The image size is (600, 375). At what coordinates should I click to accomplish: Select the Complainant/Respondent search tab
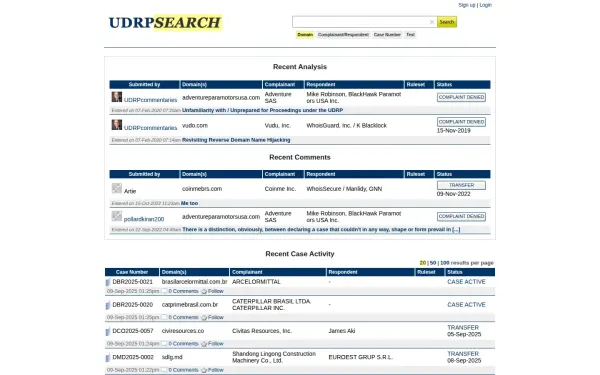click(x=343, y=35)
